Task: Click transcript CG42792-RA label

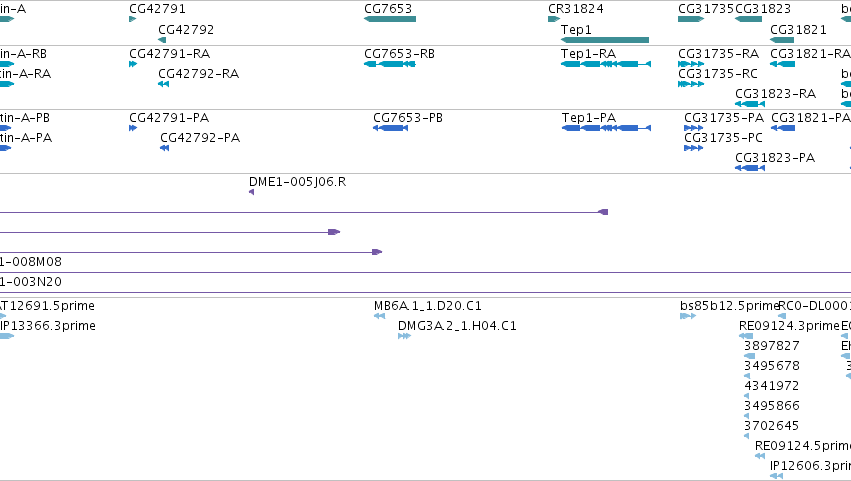Action: [x=199, y=74]
